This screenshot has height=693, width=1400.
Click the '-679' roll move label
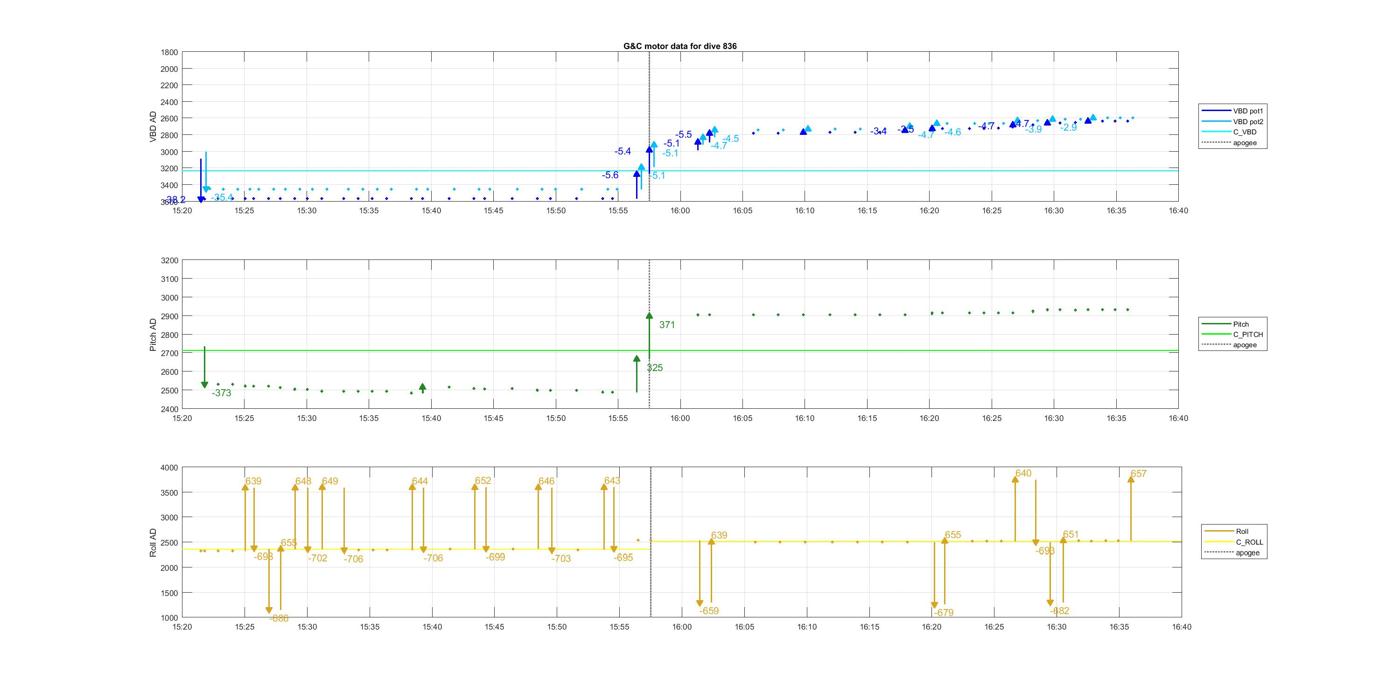point(943,612)
